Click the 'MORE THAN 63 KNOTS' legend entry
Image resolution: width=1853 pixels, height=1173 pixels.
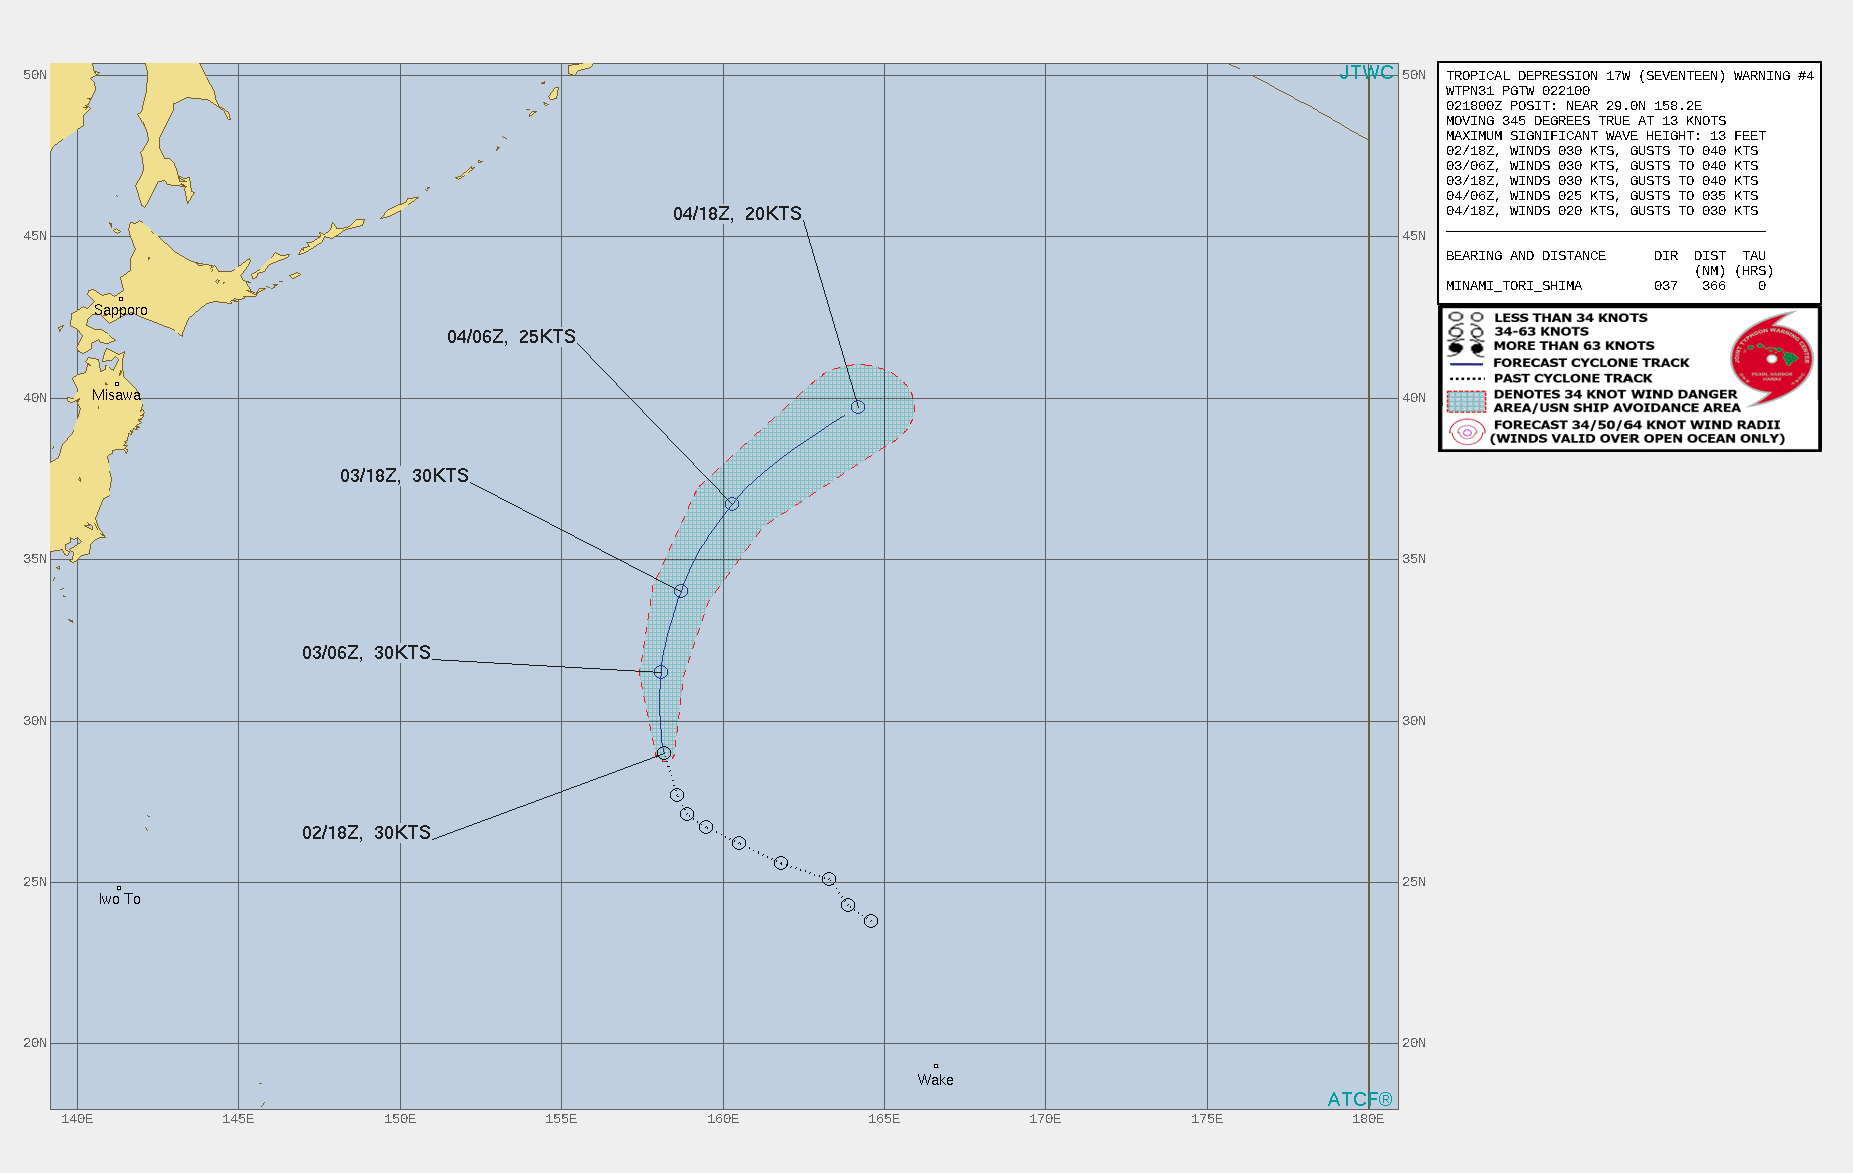1573,346
